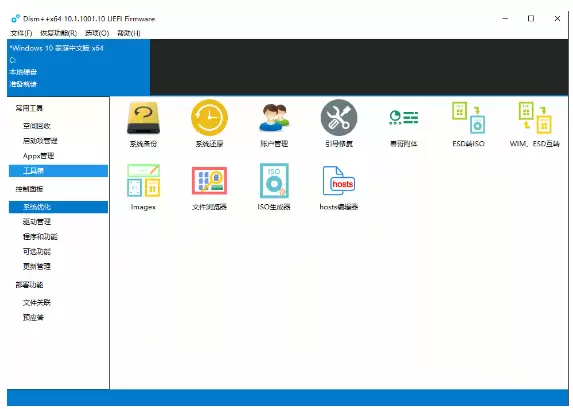Start the 引导修复 boot repair tool
The width and height of the screenshot is (573, 409).
[339, 124]
